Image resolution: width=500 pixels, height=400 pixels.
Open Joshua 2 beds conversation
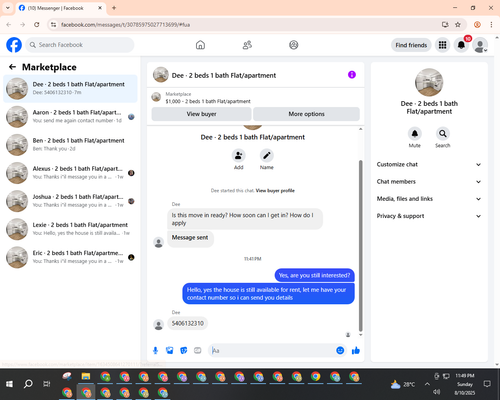[70, 201]
